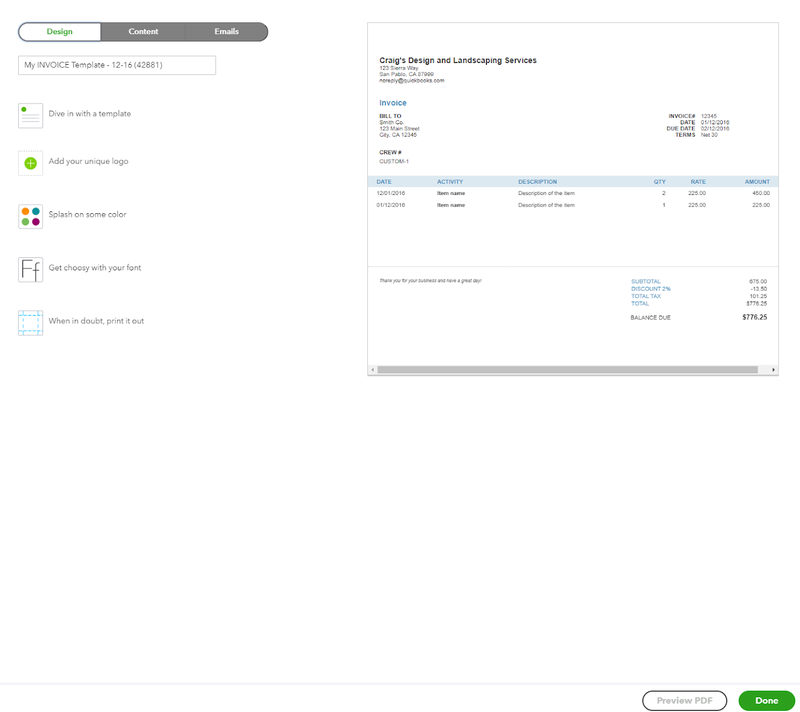Image resolution: width=800 pixels, height=712 pixels.
Task: Switch to the Design tab
Action: [x=60, y=32]
